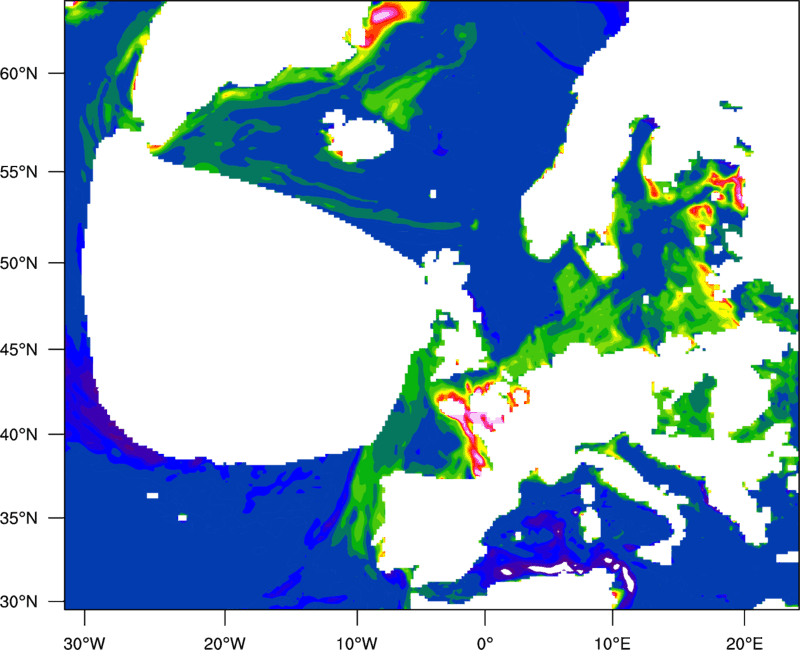Click the 20°E longitude label
Viewport: 800px width, 650px height.
point(744,643)
